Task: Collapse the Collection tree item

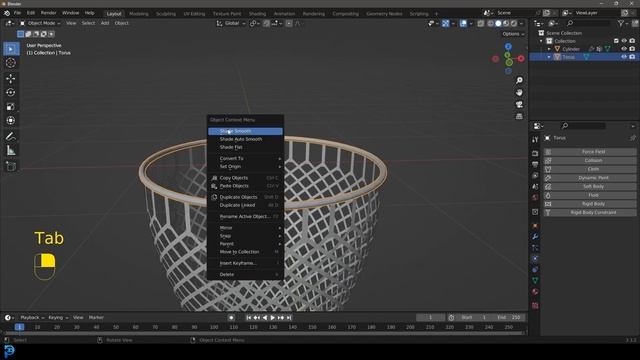Action: 541,41
